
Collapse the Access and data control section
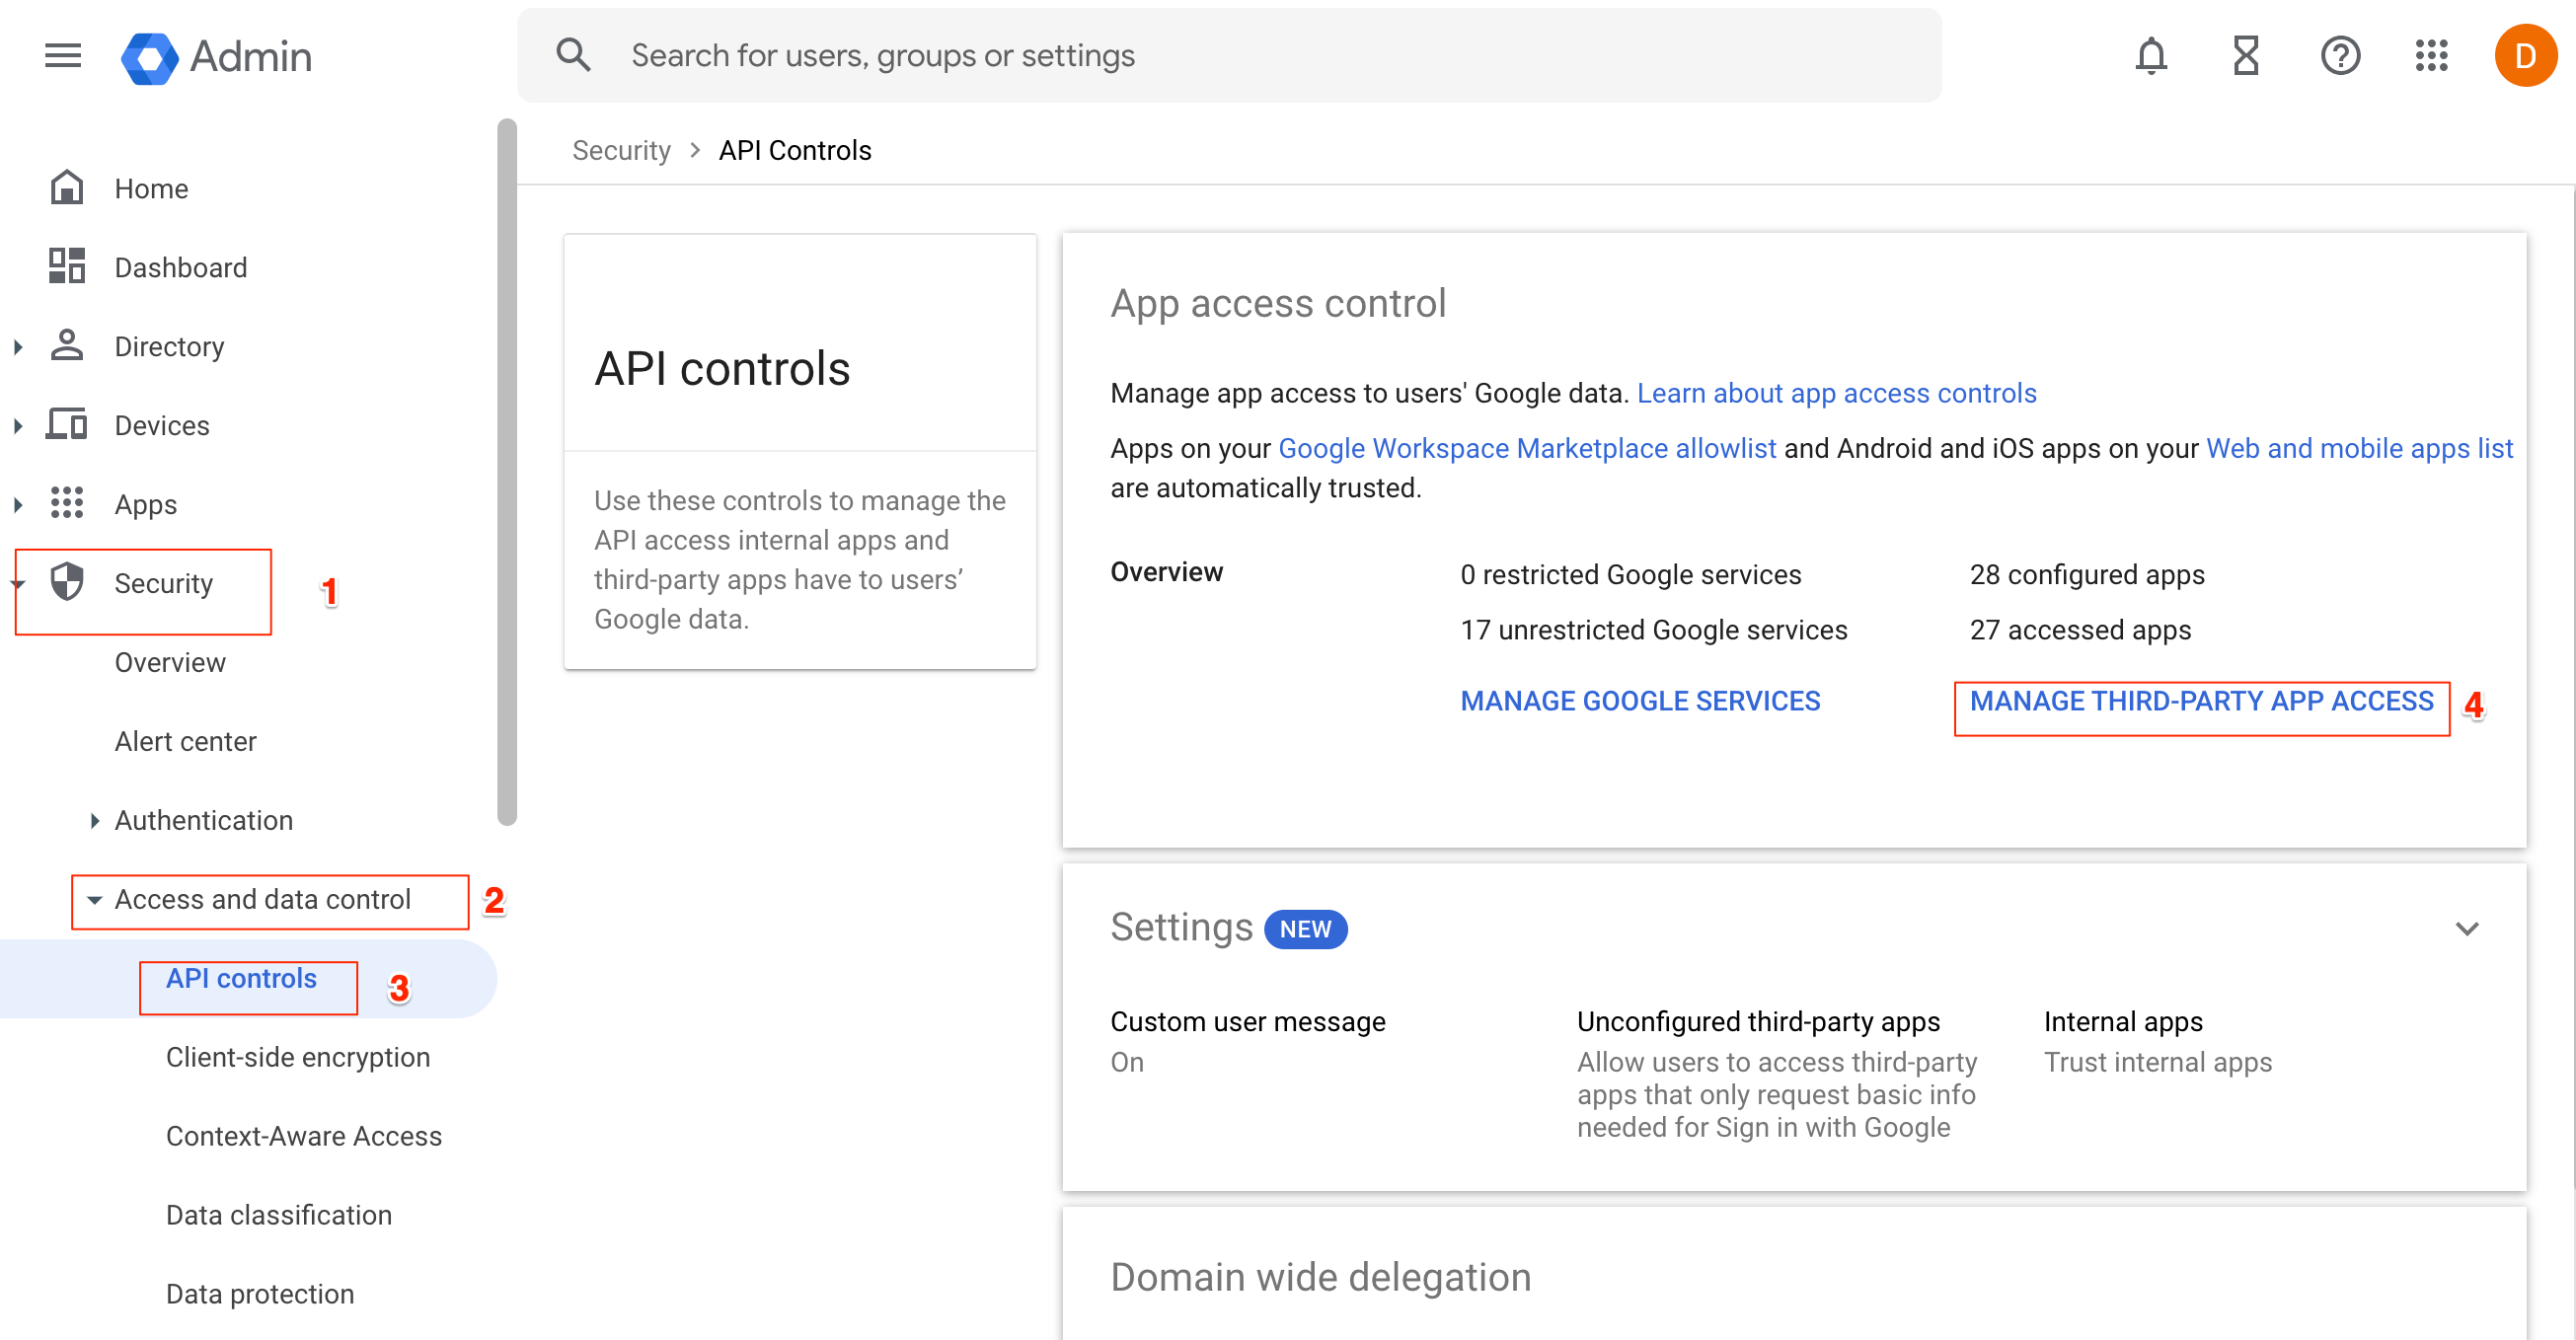point(93,899)
